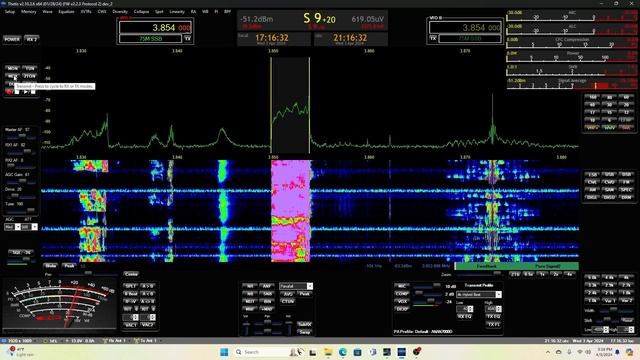
Task: Click the TX FL button
Action: pos(493,324)
